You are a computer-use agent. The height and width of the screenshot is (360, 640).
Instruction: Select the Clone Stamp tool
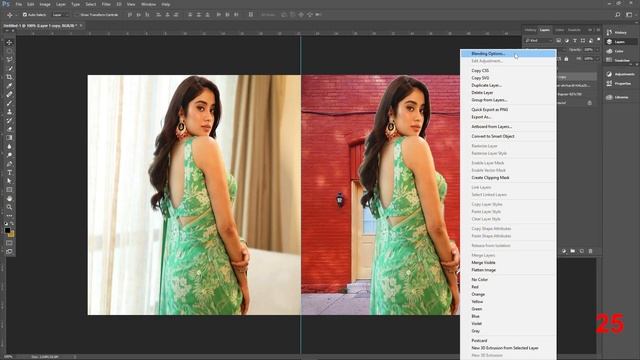(9, 112)
